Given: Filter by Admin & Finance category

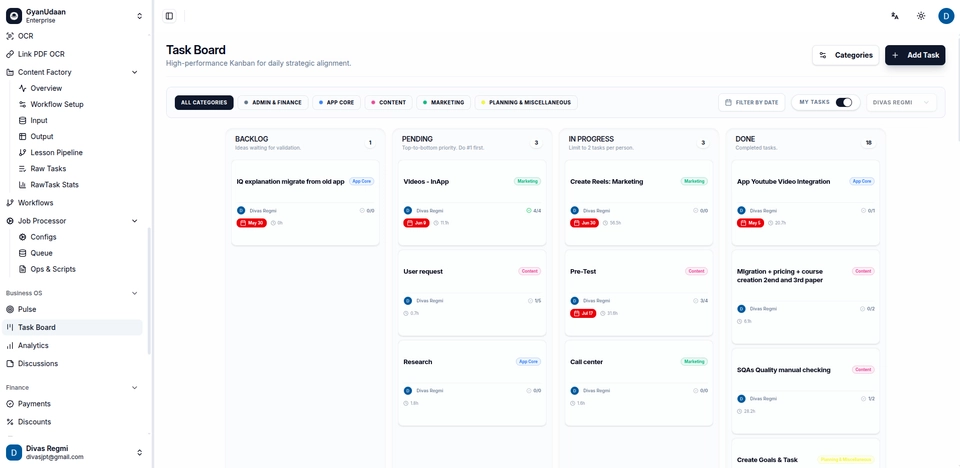Looking at the screenshot, I should (x=272, y=102).
